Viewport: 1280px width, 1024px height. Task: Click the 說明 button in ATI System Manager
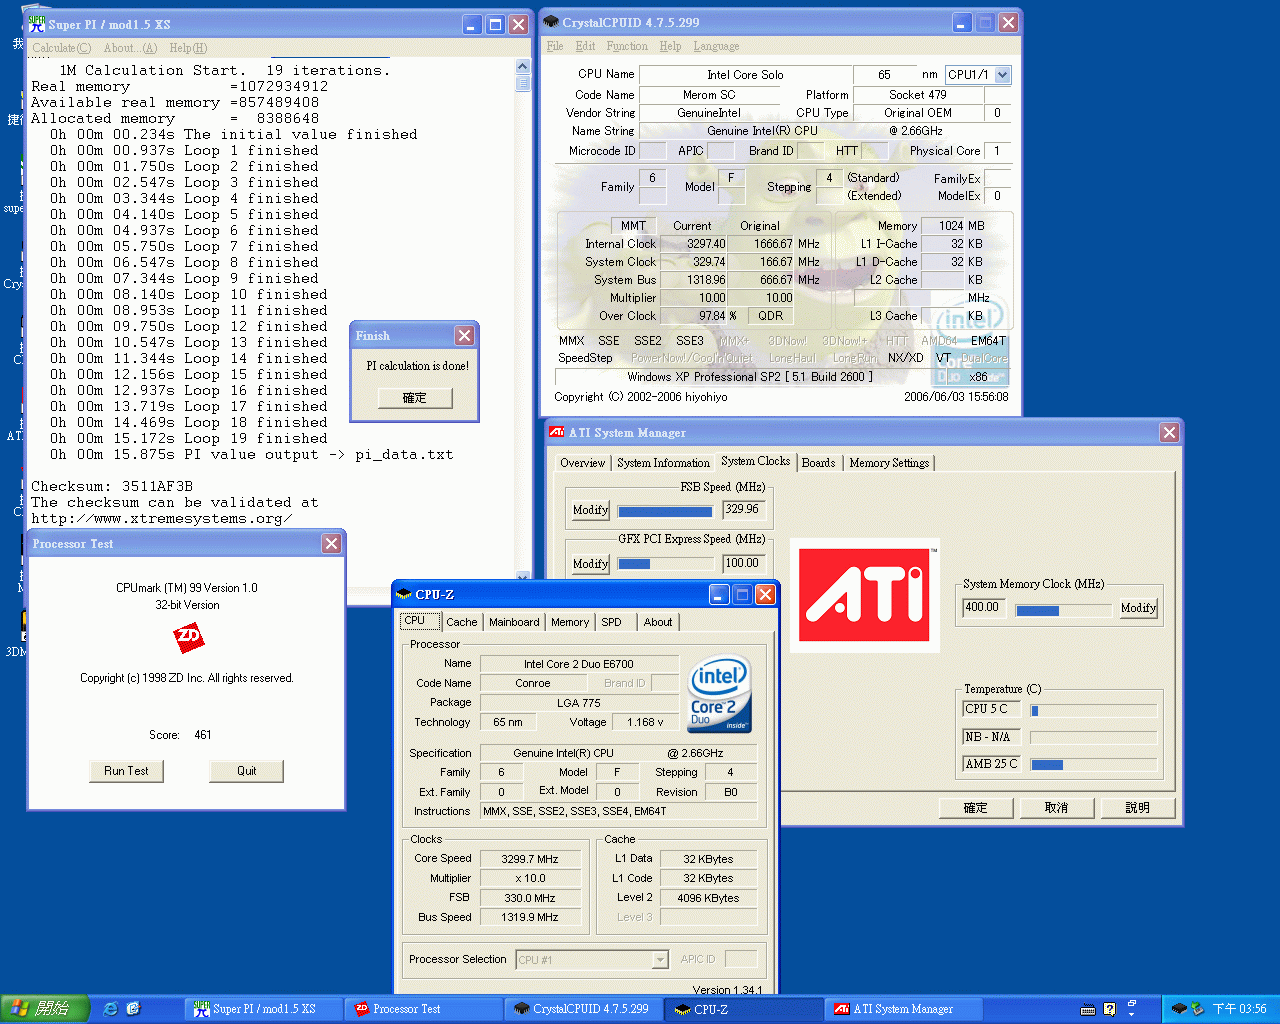(1137, 808)
